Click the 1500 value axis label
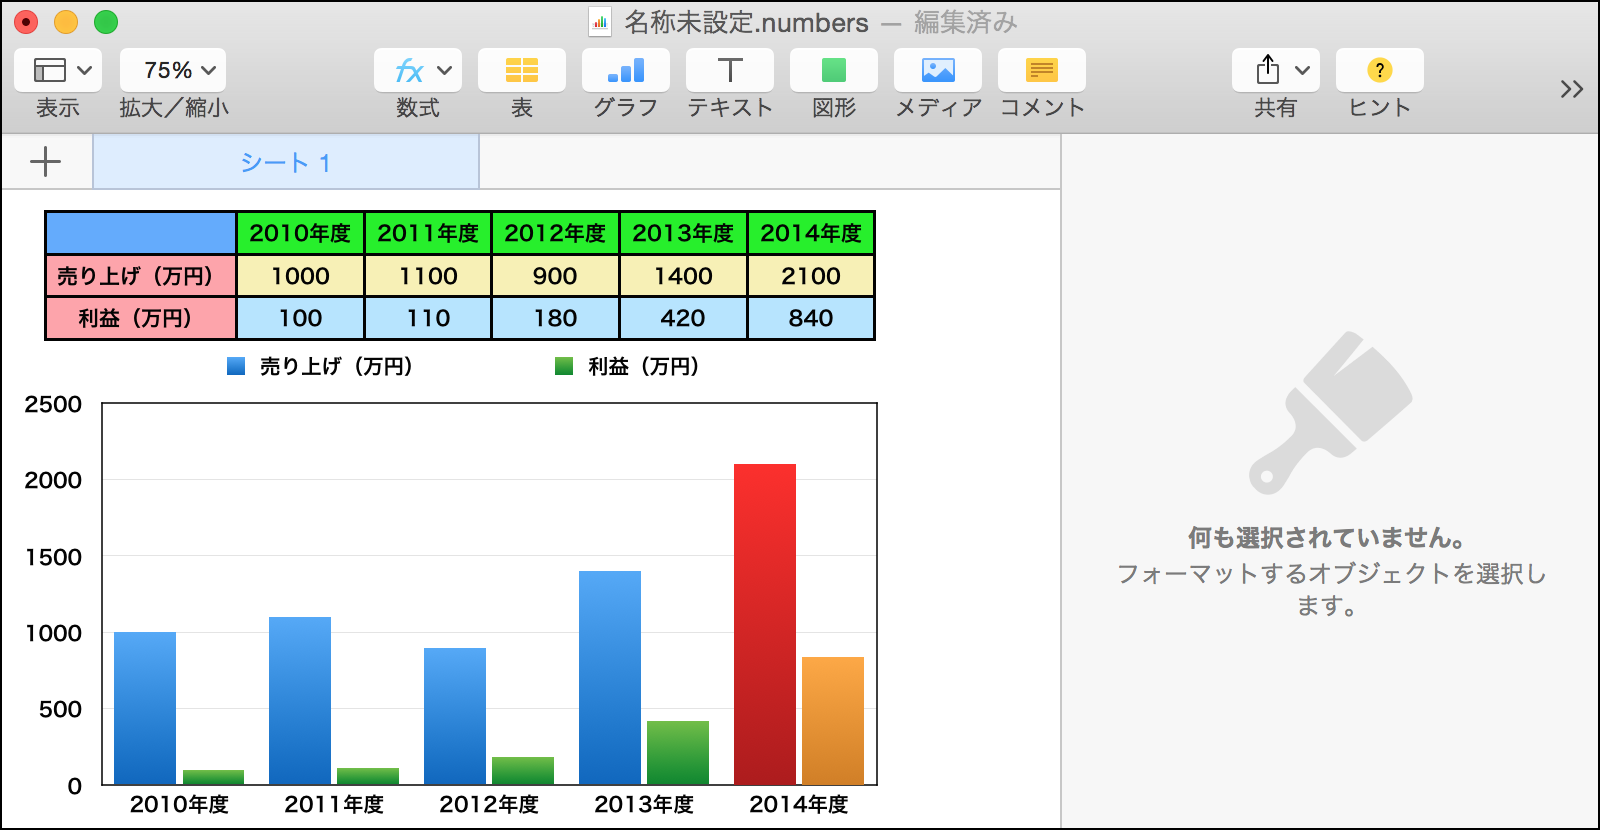This screenshot has width=1600, height=830. click(x=53, y=557)
